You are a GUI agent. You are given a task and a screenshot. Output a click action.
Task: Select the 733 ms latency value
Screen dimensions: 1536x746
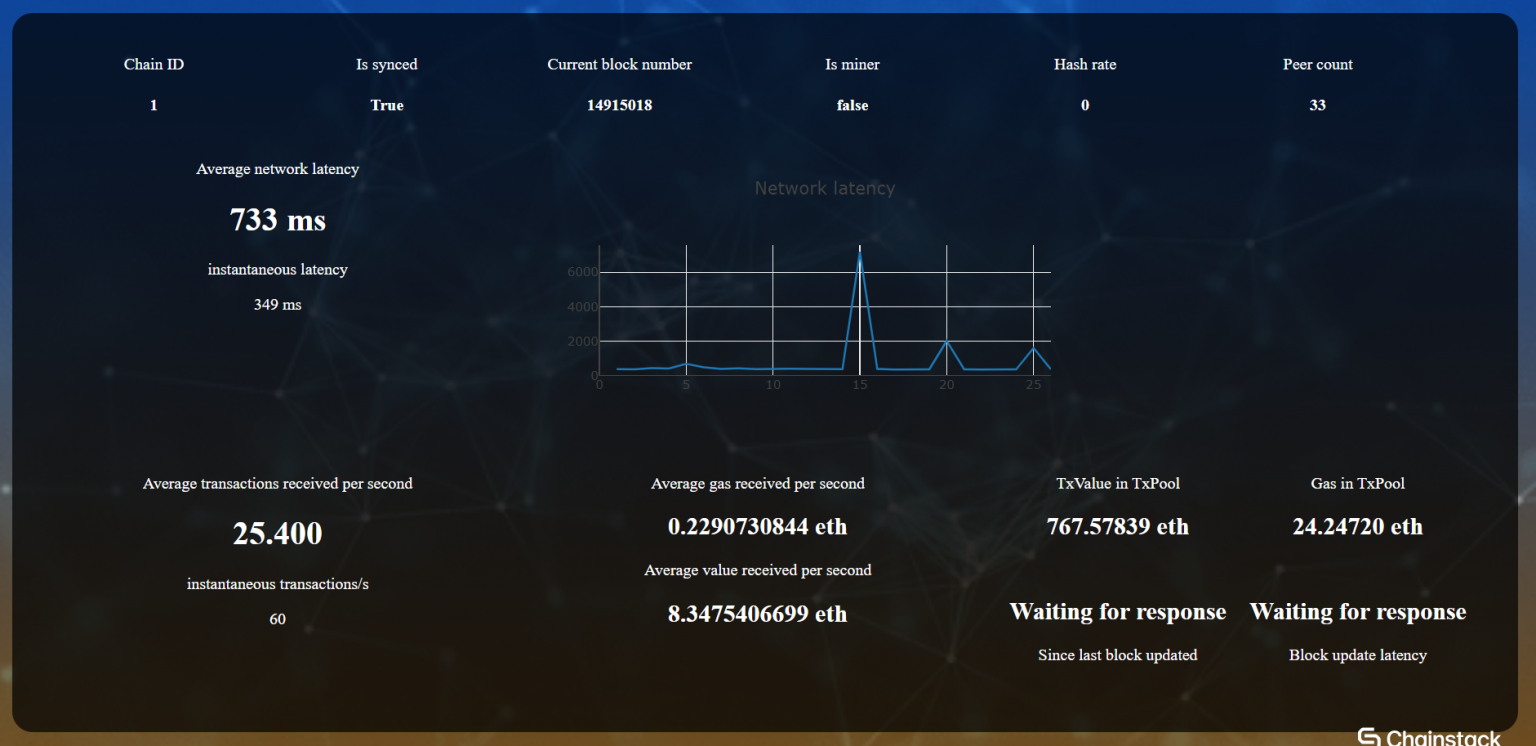[278, 219]
